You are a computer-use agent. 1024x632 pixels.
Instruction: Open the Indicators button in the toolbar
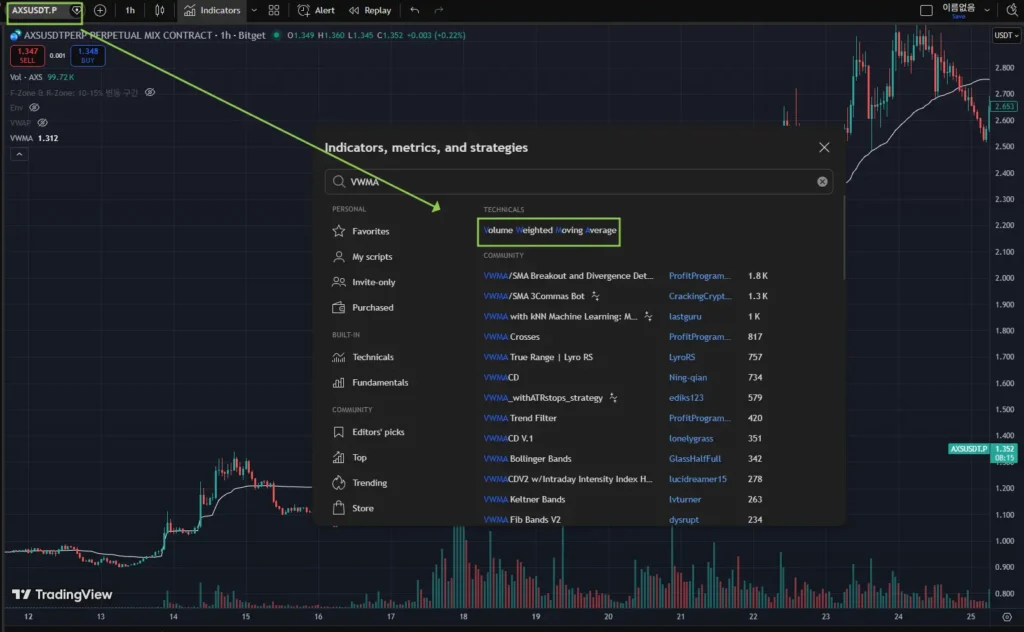(x=212, y=10)
